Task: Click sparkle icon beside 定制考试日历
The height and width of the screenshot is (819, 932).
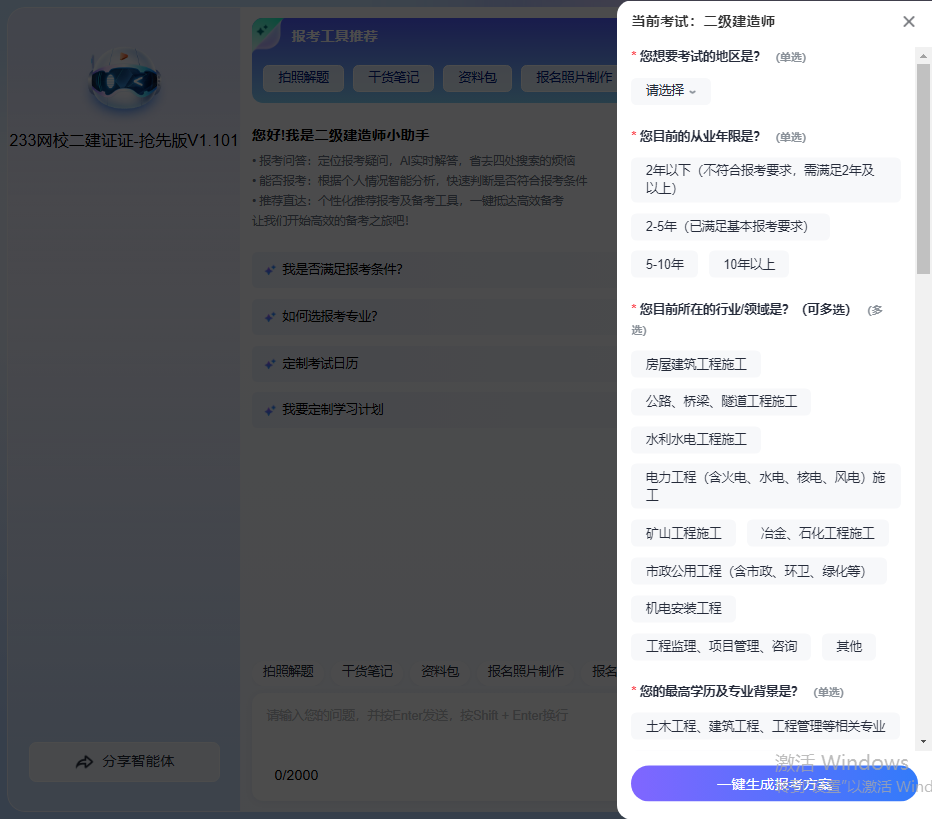Action: [269, 363]
